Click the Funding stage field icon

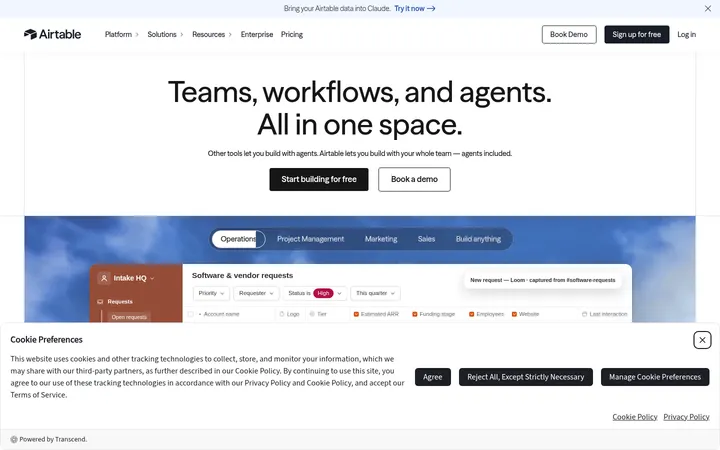point(415,314)
